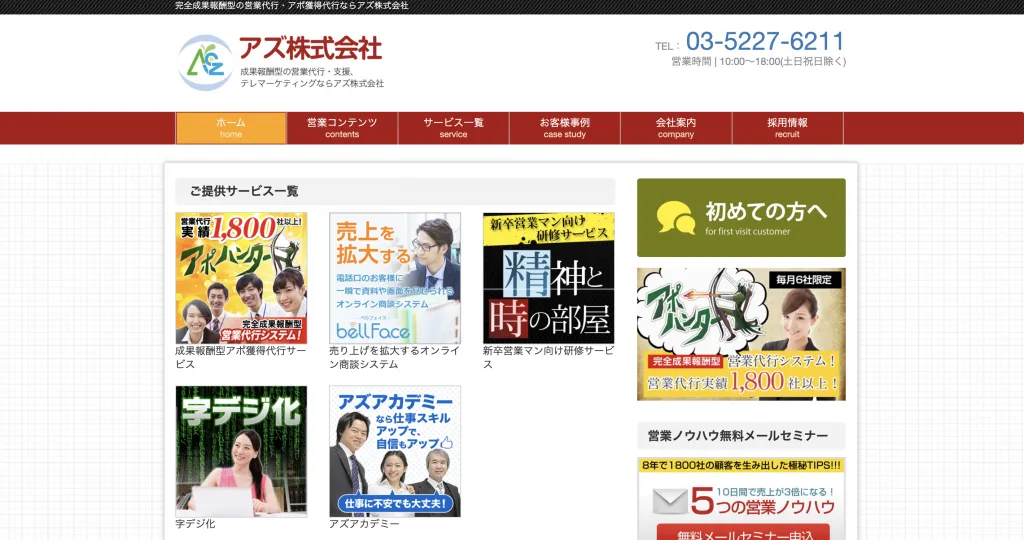This screenshot has width=1024, height=540.
Task: Click the アズアカデミー caption link
Action: coord(364,524)
